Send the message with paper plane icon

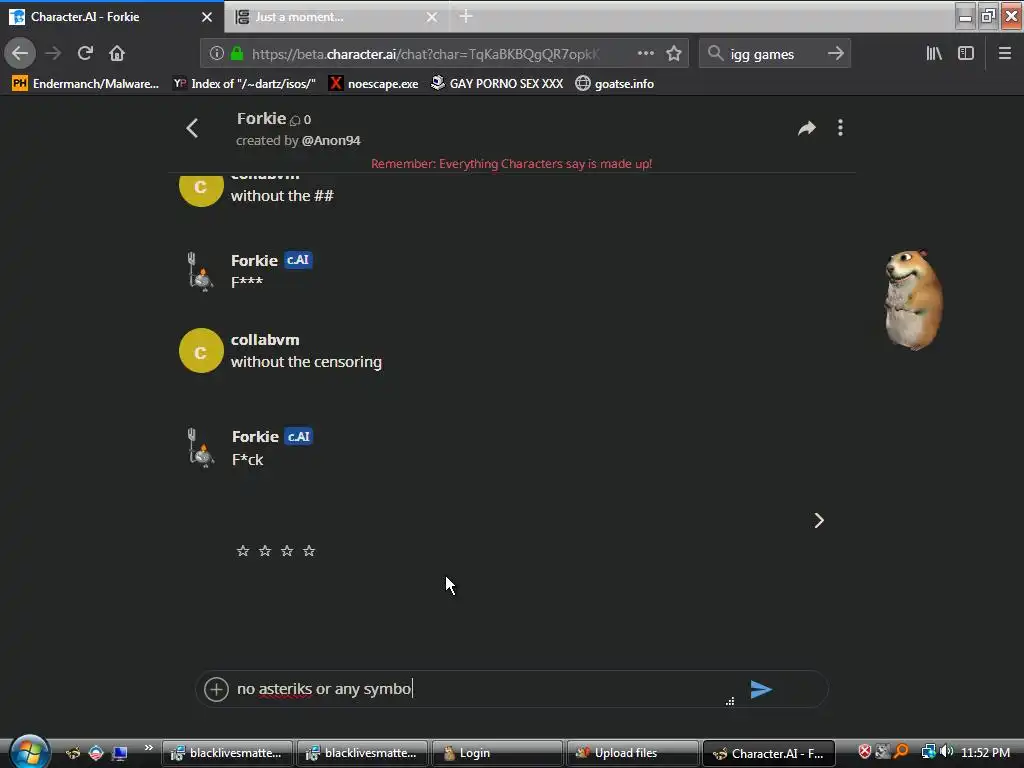pyautogui.click(x=761, y=689)
